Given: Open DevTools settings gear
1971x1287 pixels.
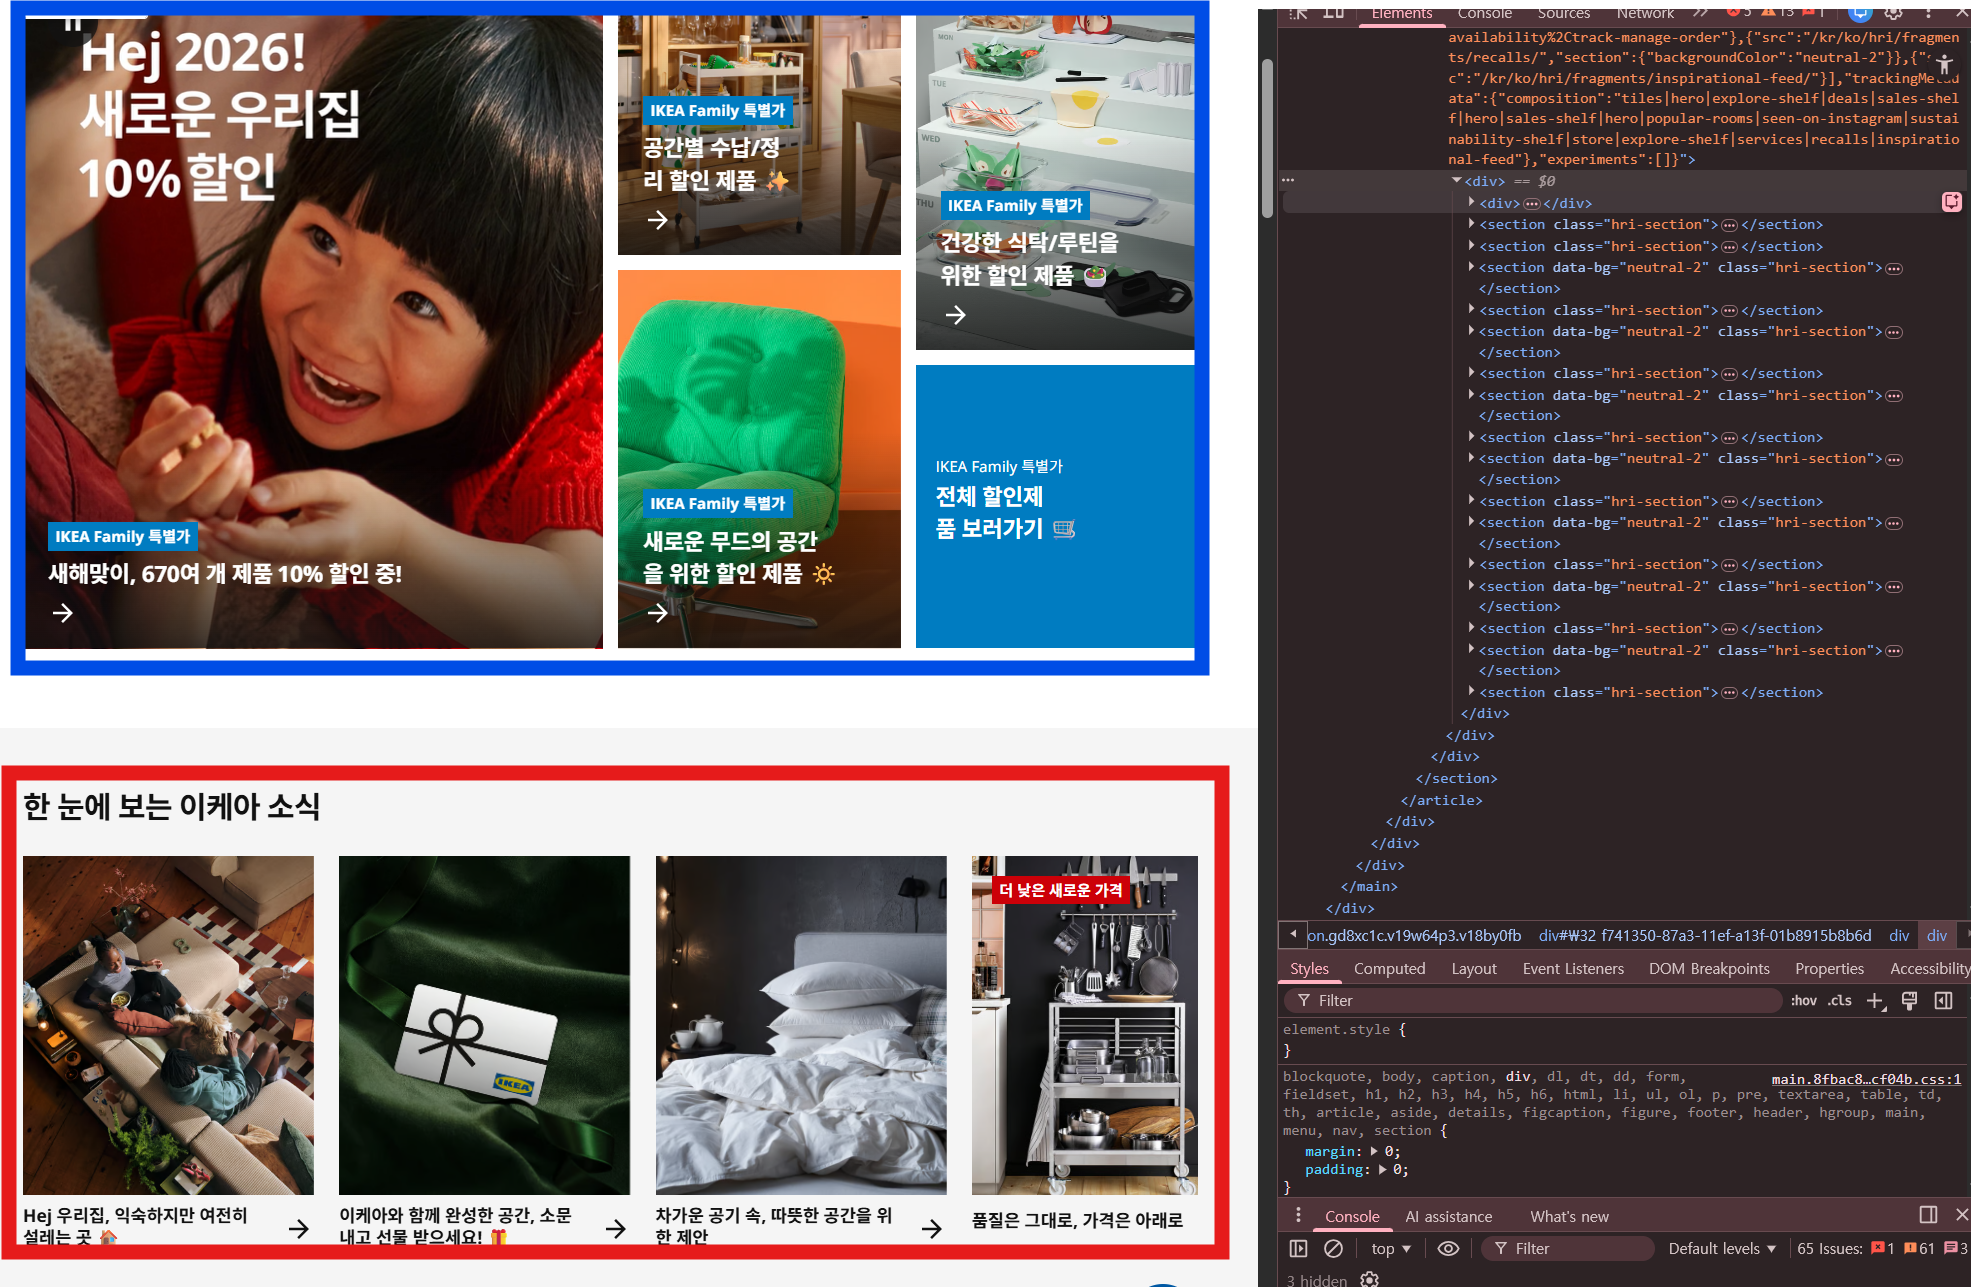Looking at the screenshot, I should (1893, 13).
